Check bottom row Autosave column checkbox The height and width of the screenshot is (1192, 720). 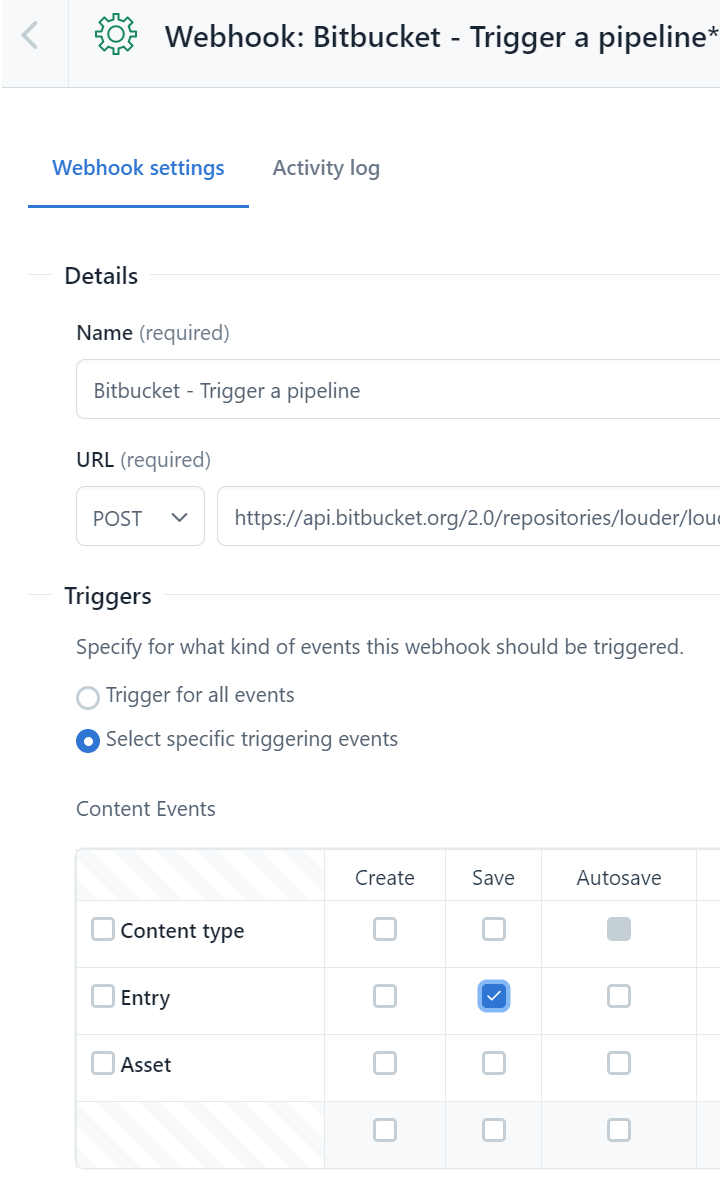pos(619,1130)
